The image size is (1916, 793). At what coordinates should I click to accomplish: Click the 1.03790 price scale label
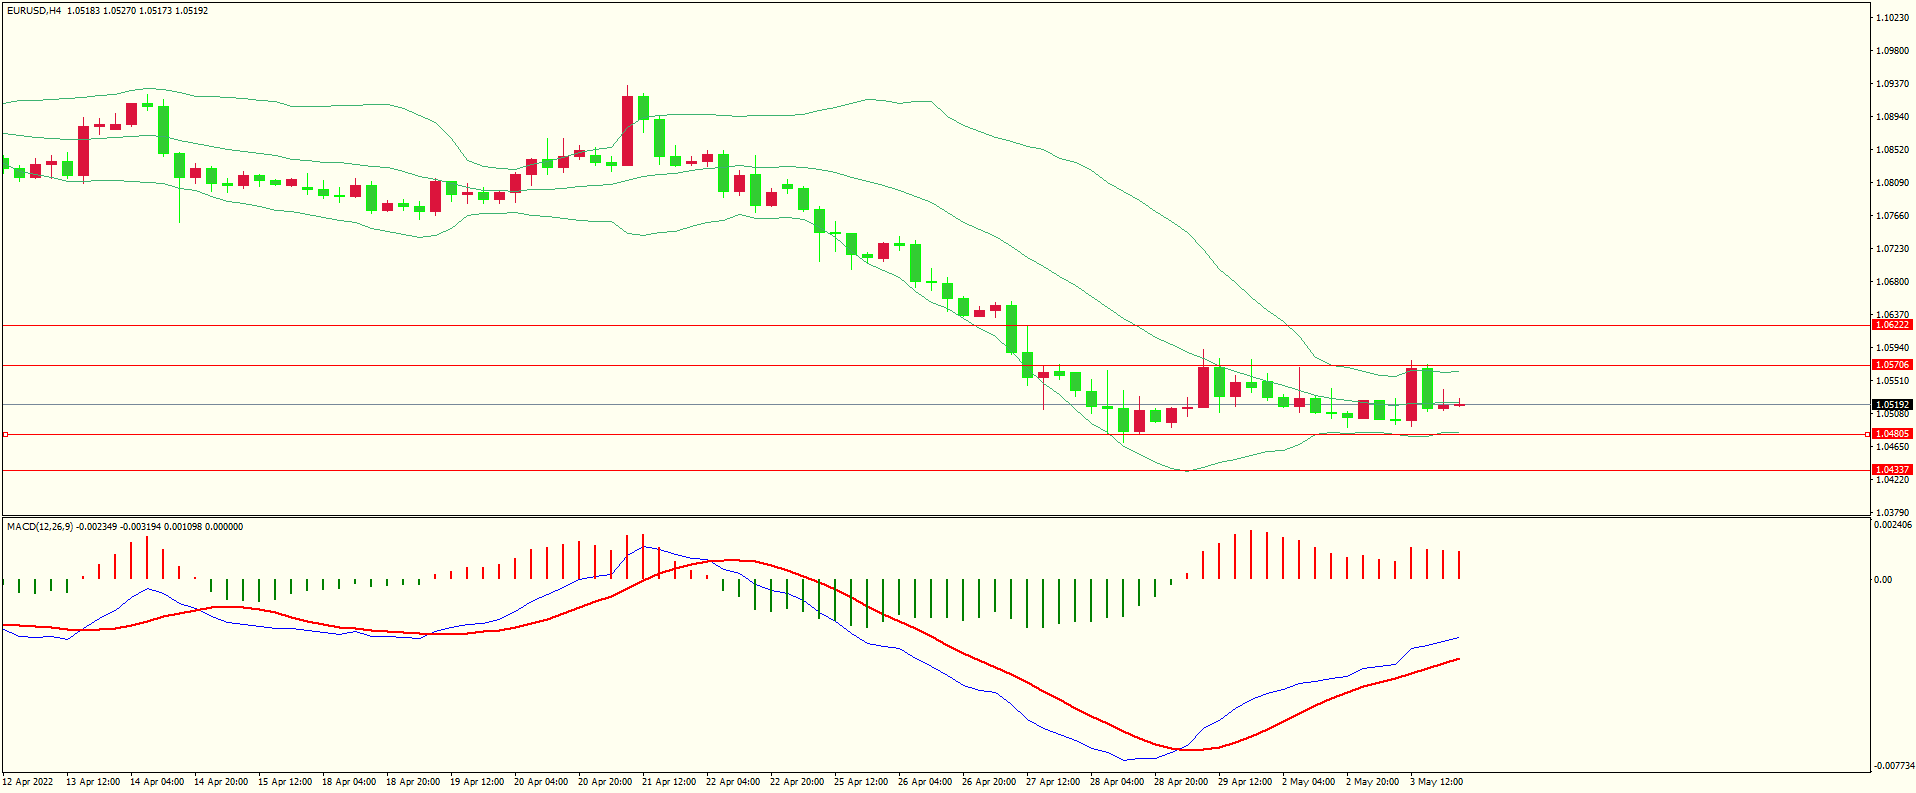point(1893,513)
